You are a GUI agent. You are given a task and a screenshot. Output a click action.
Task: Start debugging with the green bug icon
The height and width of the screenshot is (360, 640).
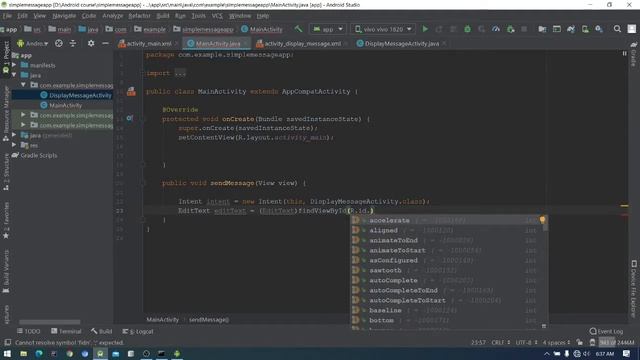467,29
